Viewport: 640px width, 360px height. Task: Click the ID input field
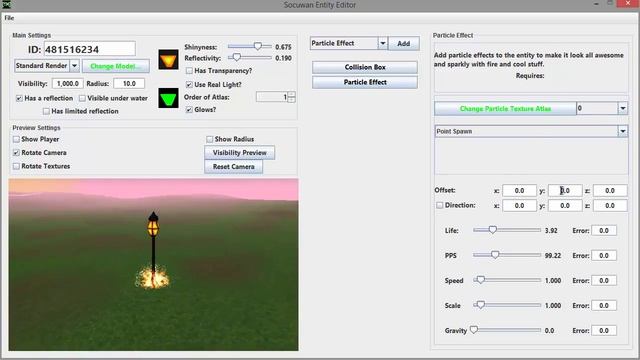89,49
